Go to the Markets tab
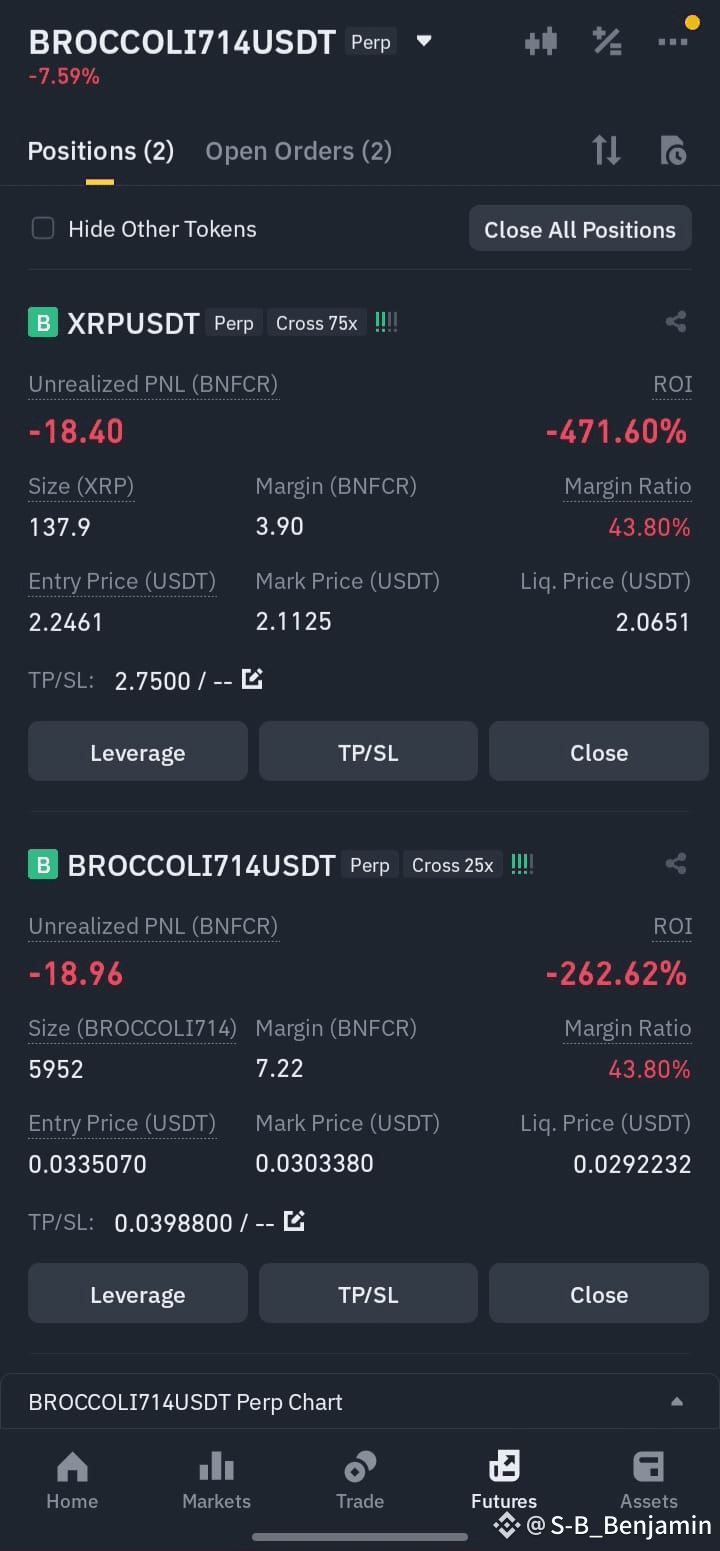 coord(216,1481)
